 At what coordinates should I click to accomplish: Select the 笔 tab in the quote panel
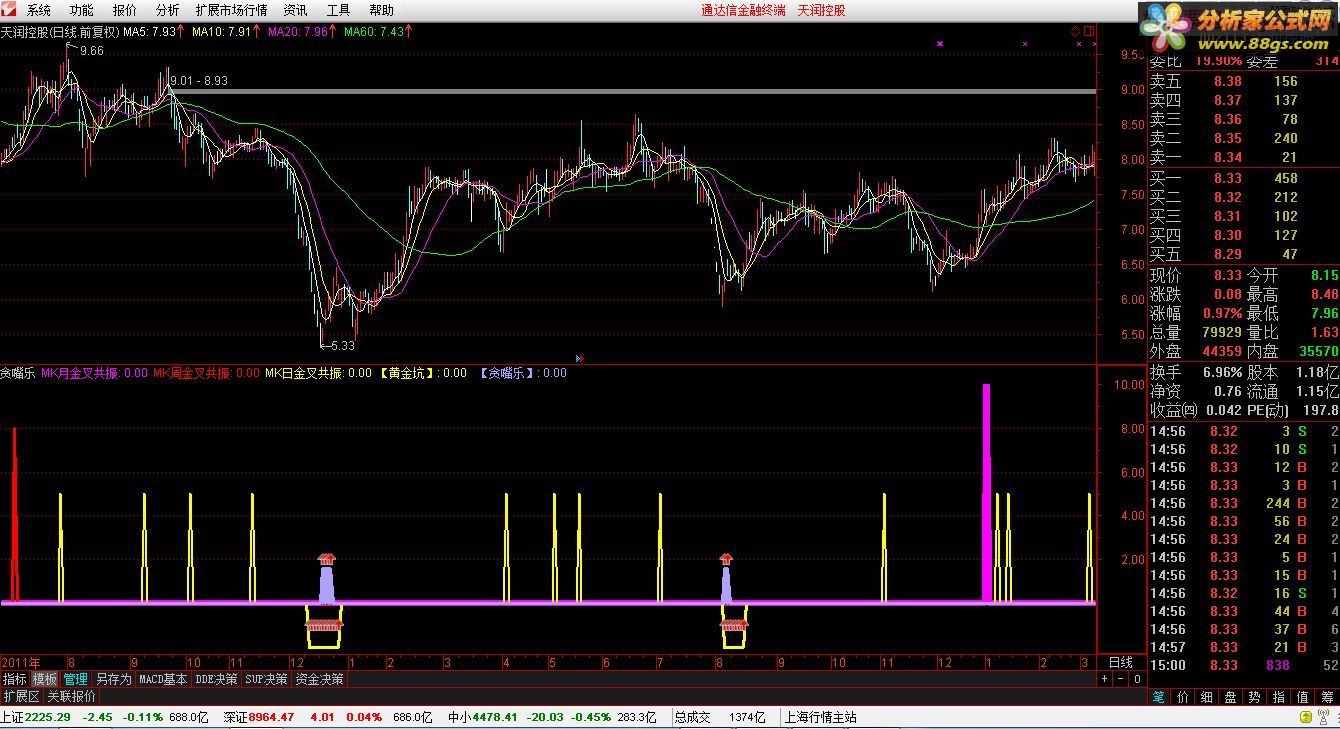point(1159,697)
